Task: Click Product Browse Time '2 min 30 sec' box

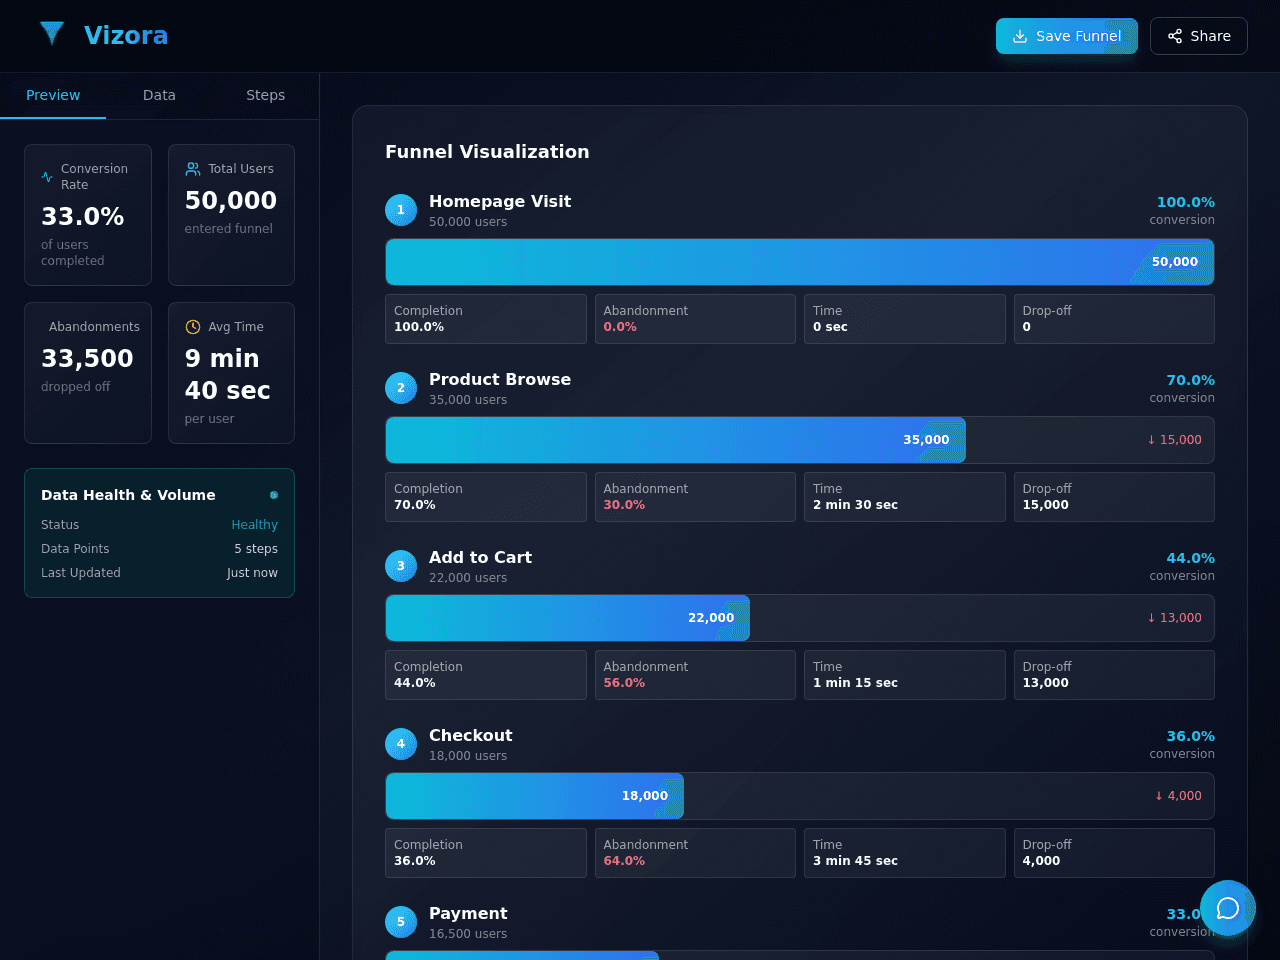Action: (x=905, y=497)
